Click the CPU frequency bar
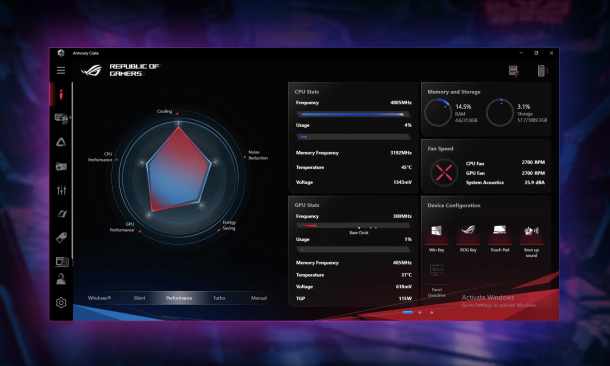 click(353, 114)
